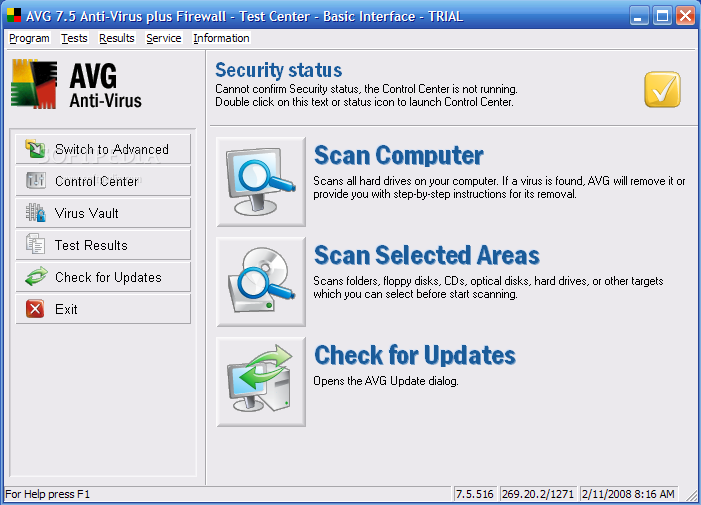
Task: View Test Results from the sidebar
Action: pyautogui.click(x=103, y=245)
